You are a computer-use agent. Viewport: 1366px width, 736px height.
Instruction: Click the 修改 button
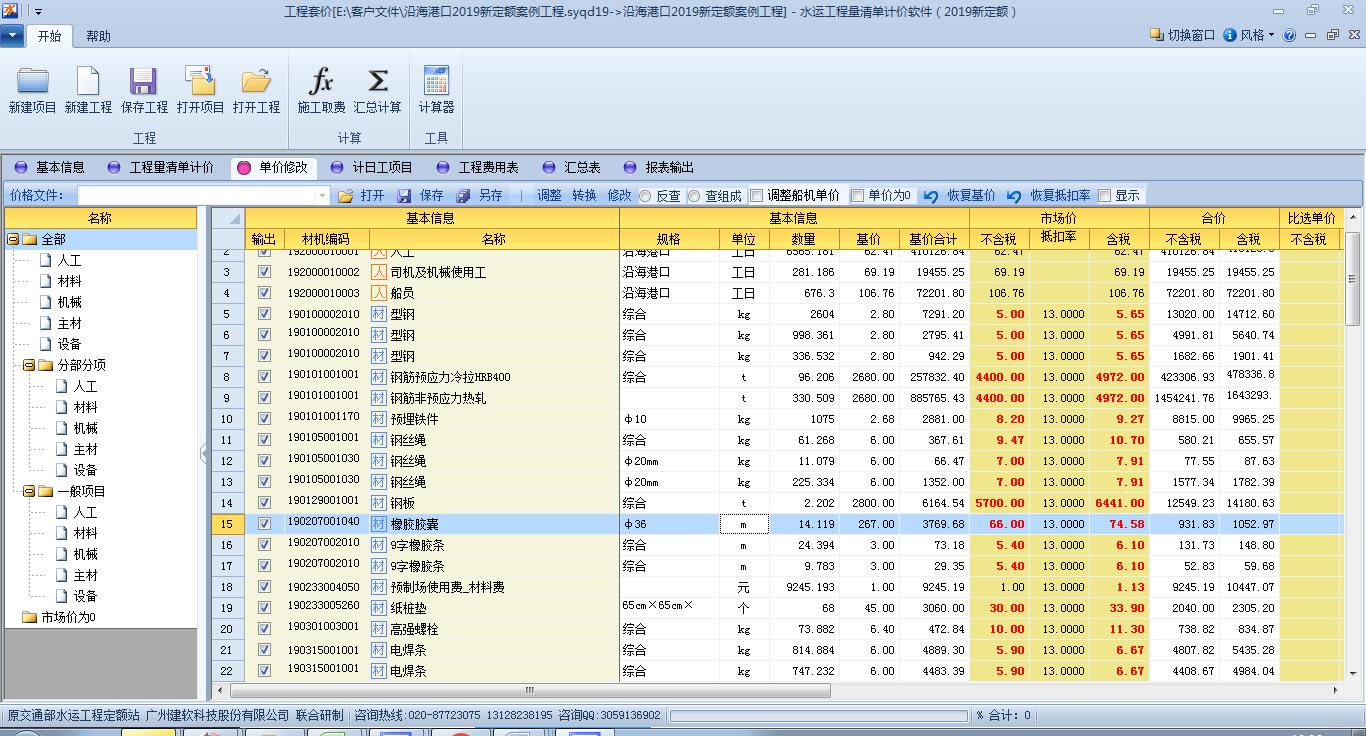click(x=620, y=196)
